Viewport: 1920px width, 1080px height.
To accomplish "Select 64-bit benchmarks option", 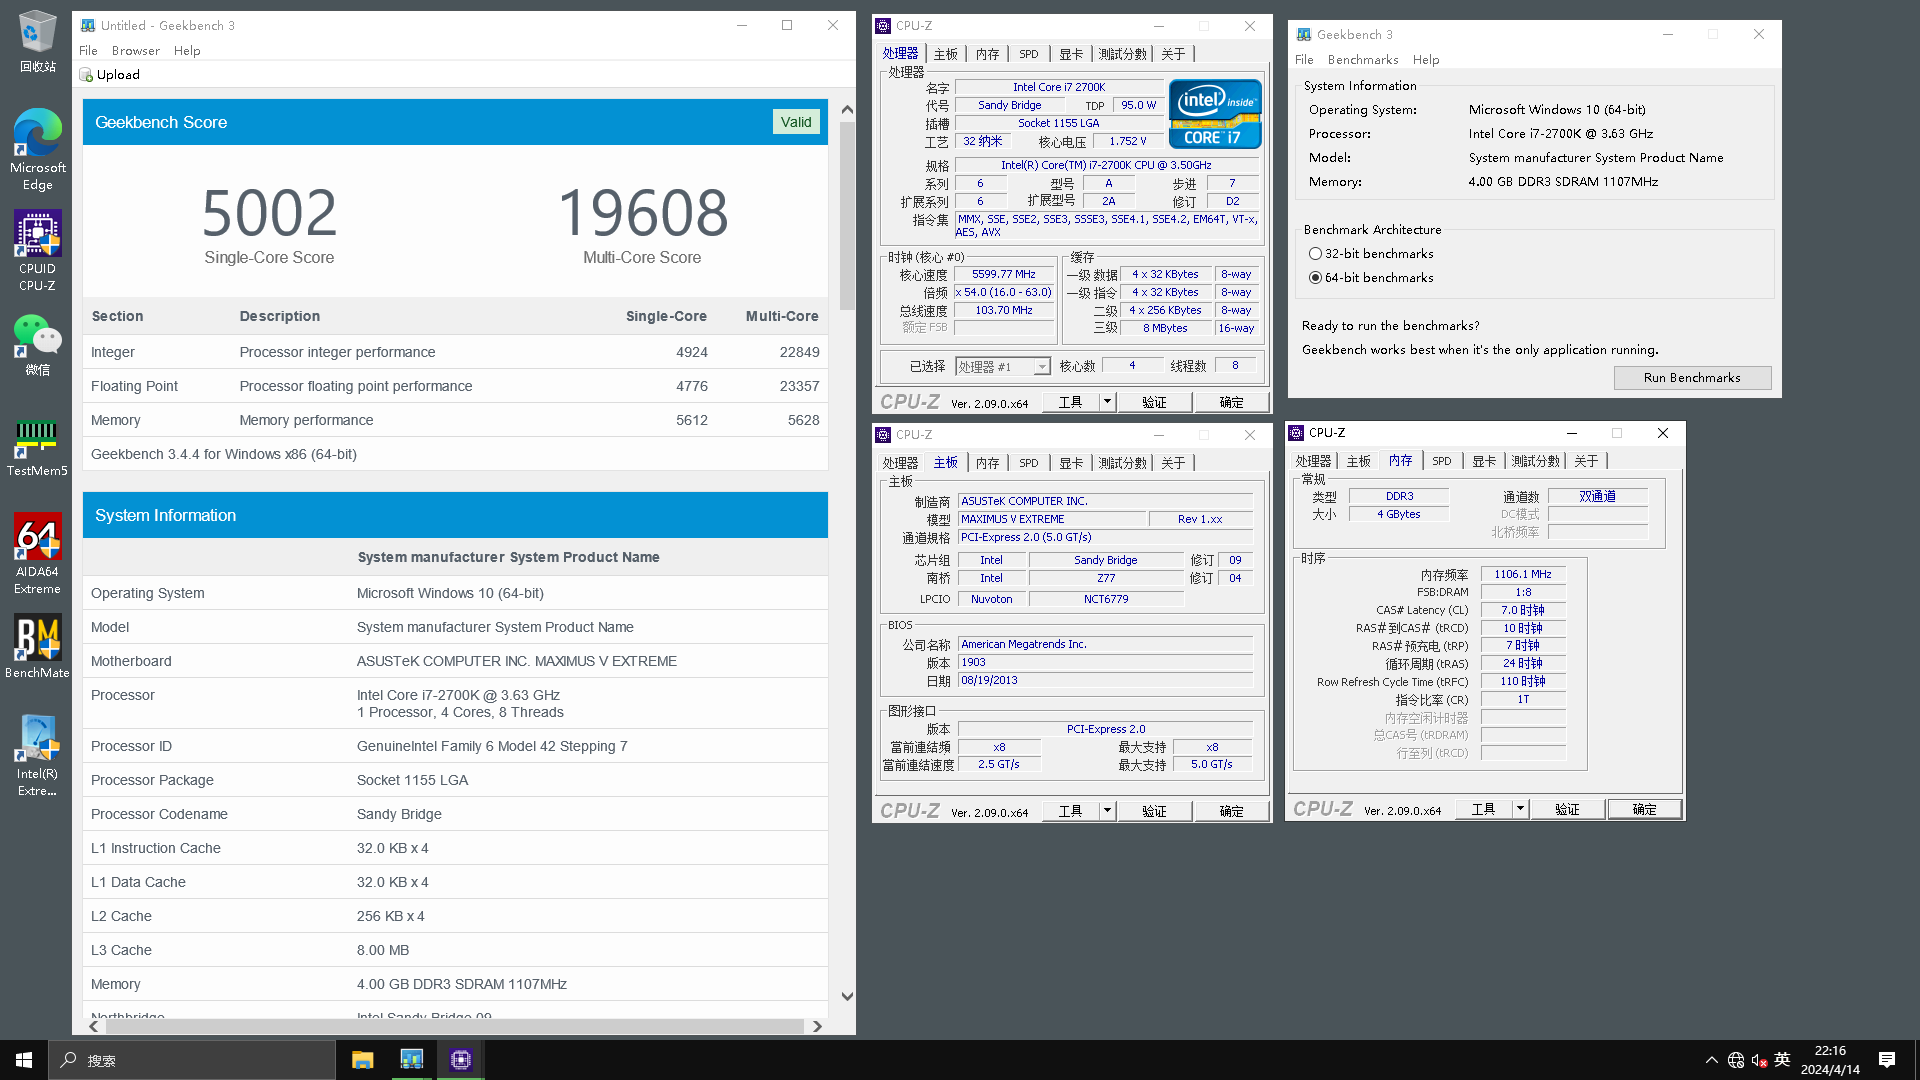I will [1371, 278].
